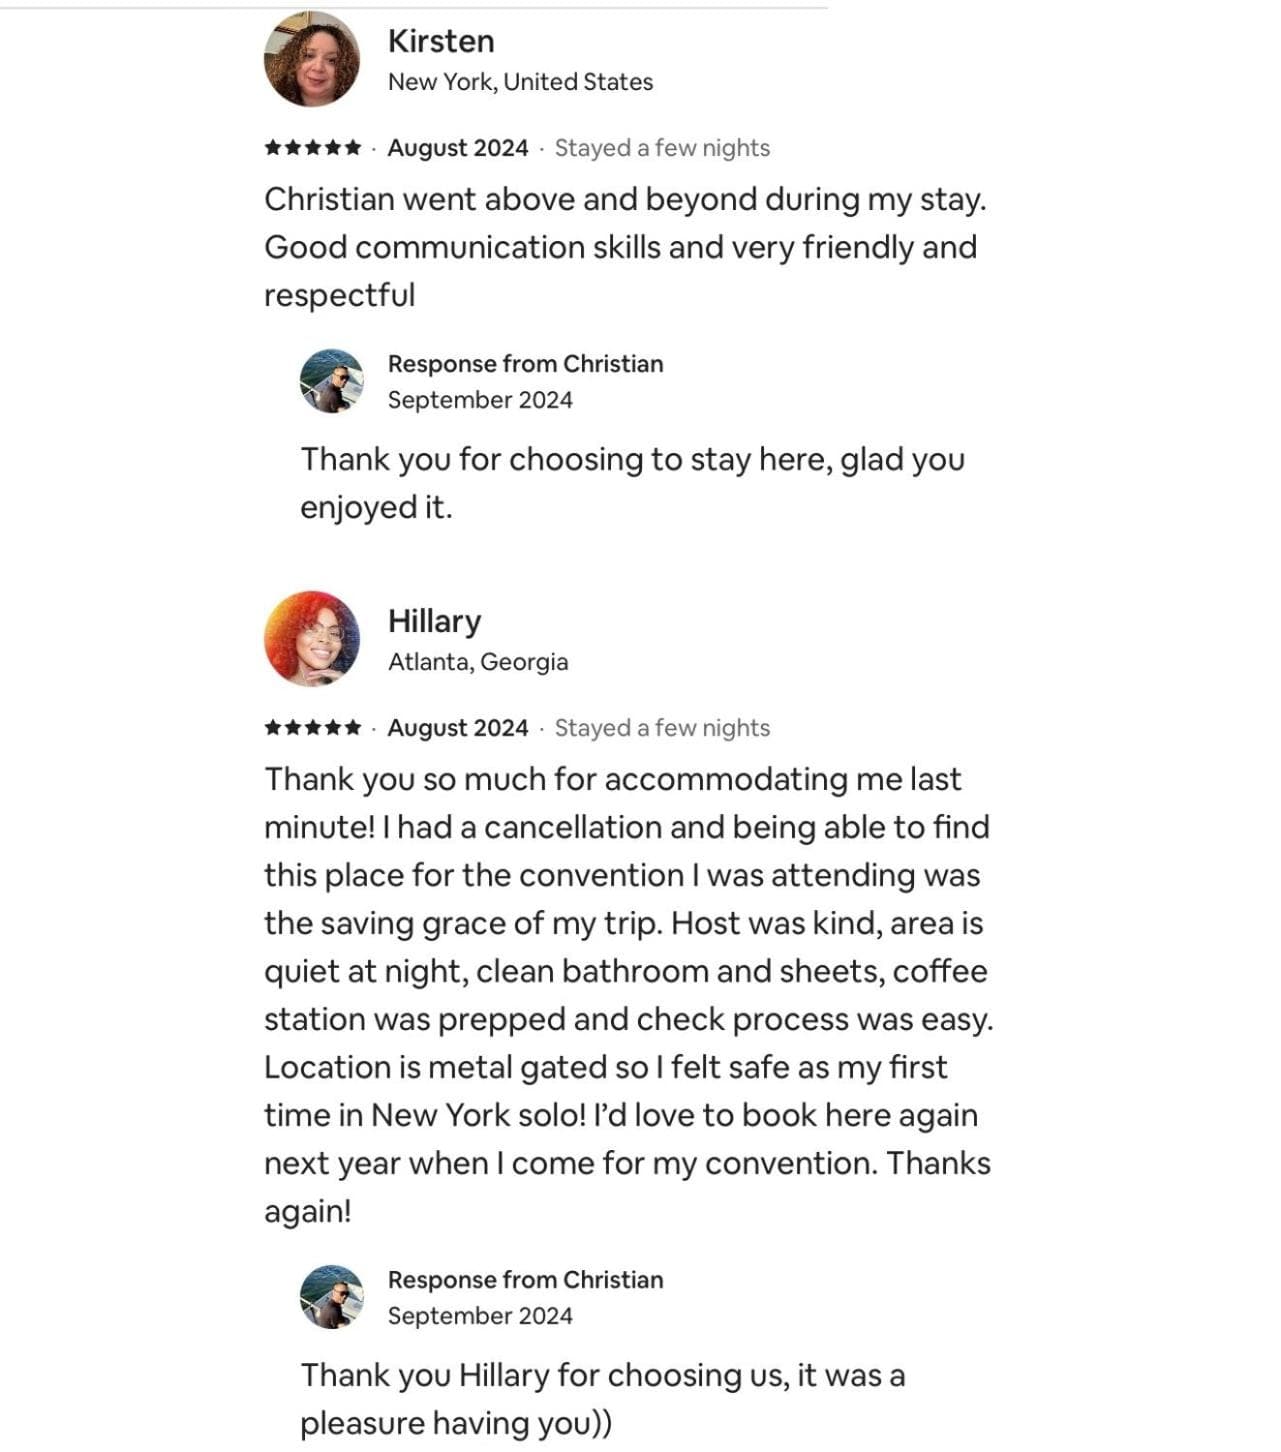Open Kirsten's profile photo
This screenshot has width=1281, height=1452.
pos(312,59)
